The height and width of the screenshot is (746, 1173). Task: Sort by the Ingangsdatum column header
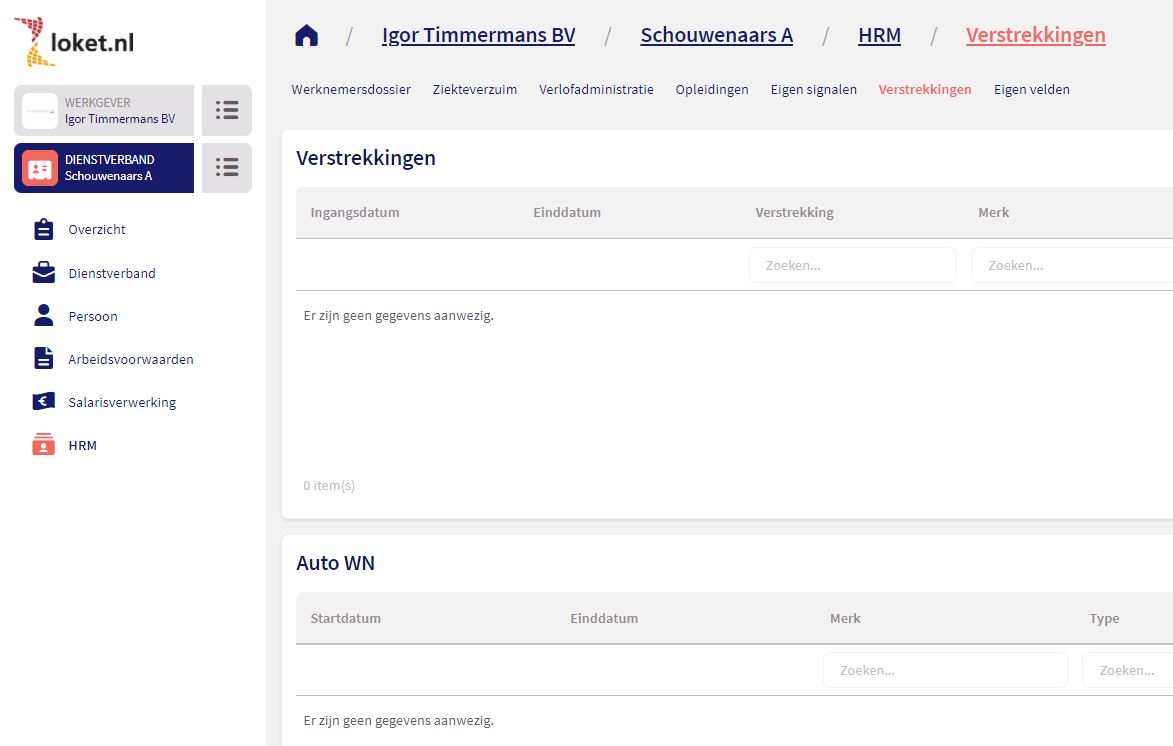355,213
